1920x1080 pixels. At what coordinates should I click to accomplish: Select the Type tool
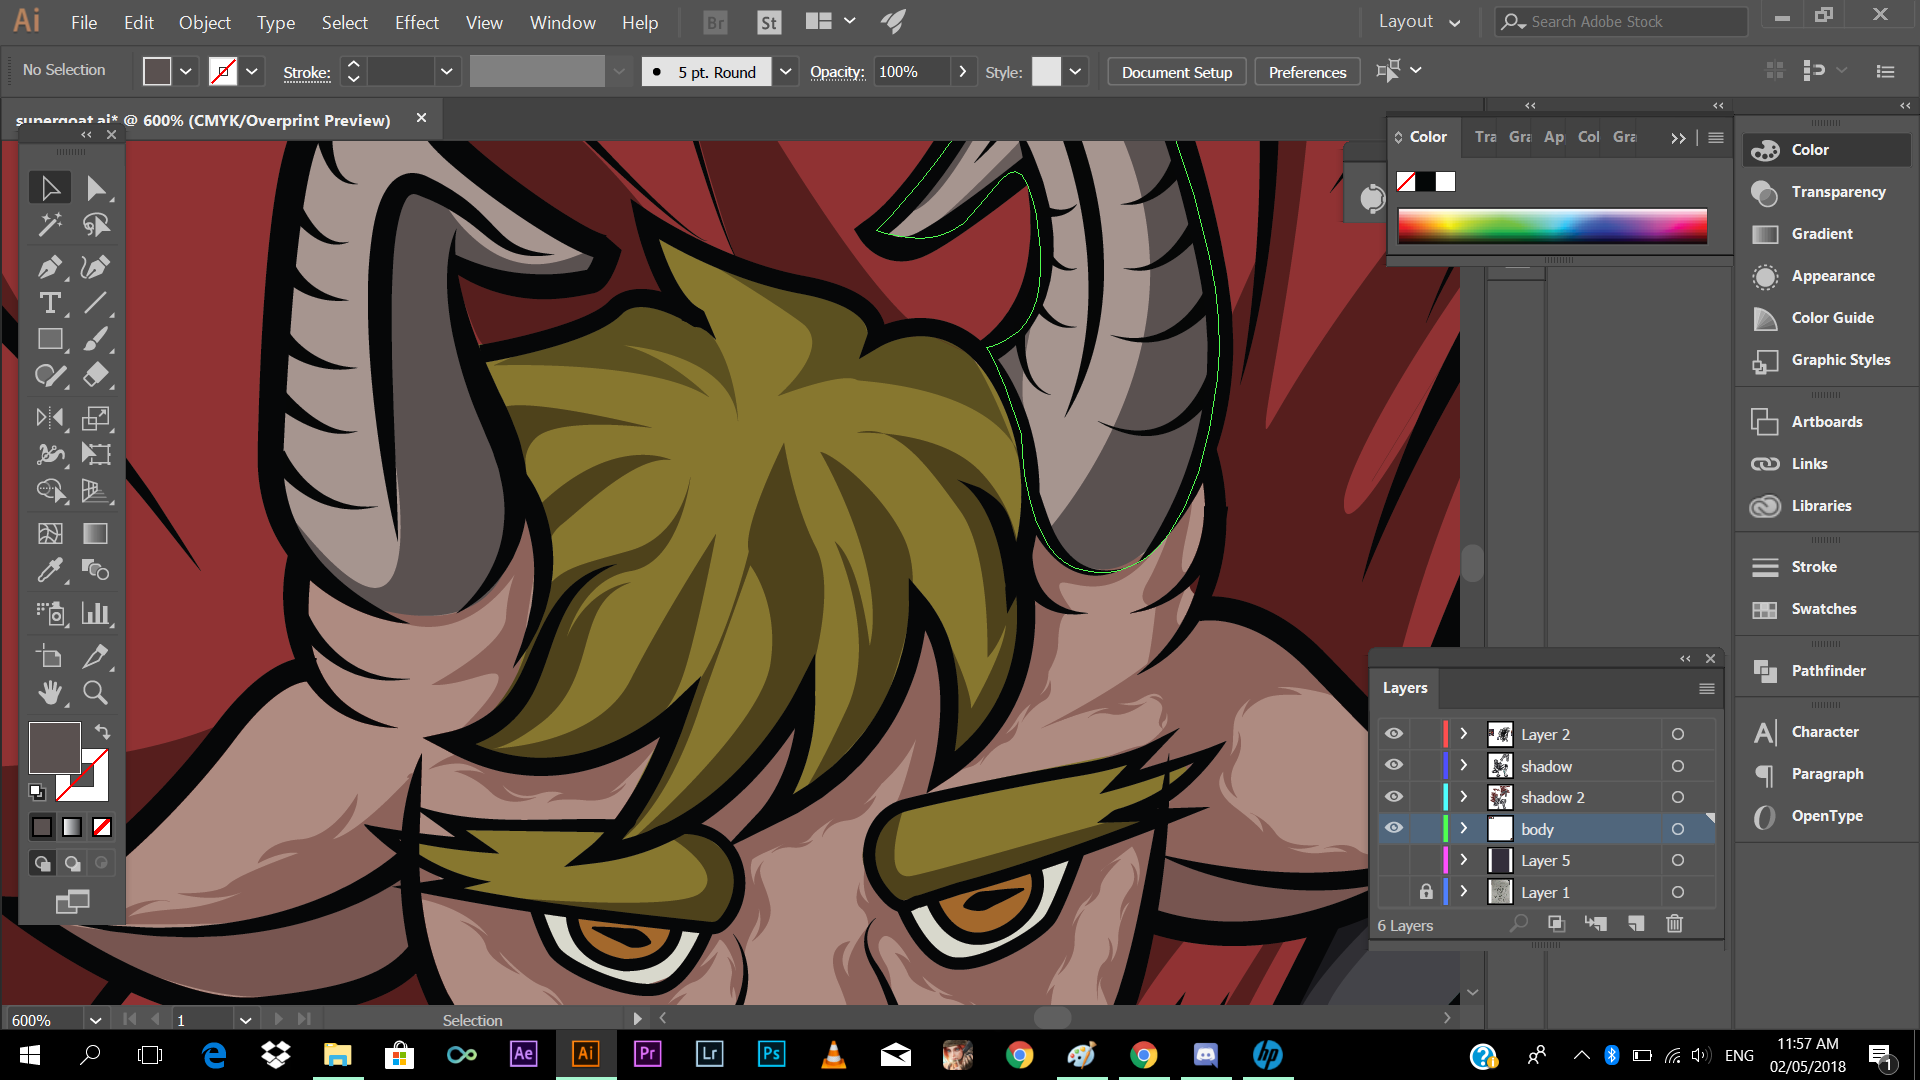(x=49, y=303)
